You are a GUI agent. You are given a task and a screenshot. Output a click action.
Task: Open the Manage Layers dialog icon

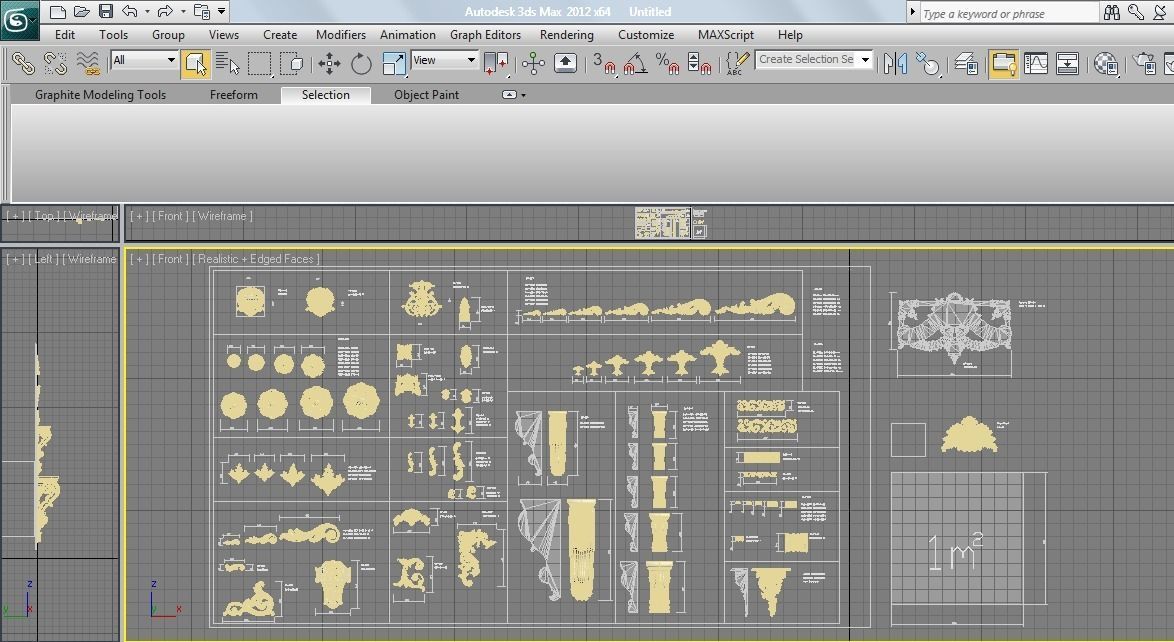(x=966, y=64)
